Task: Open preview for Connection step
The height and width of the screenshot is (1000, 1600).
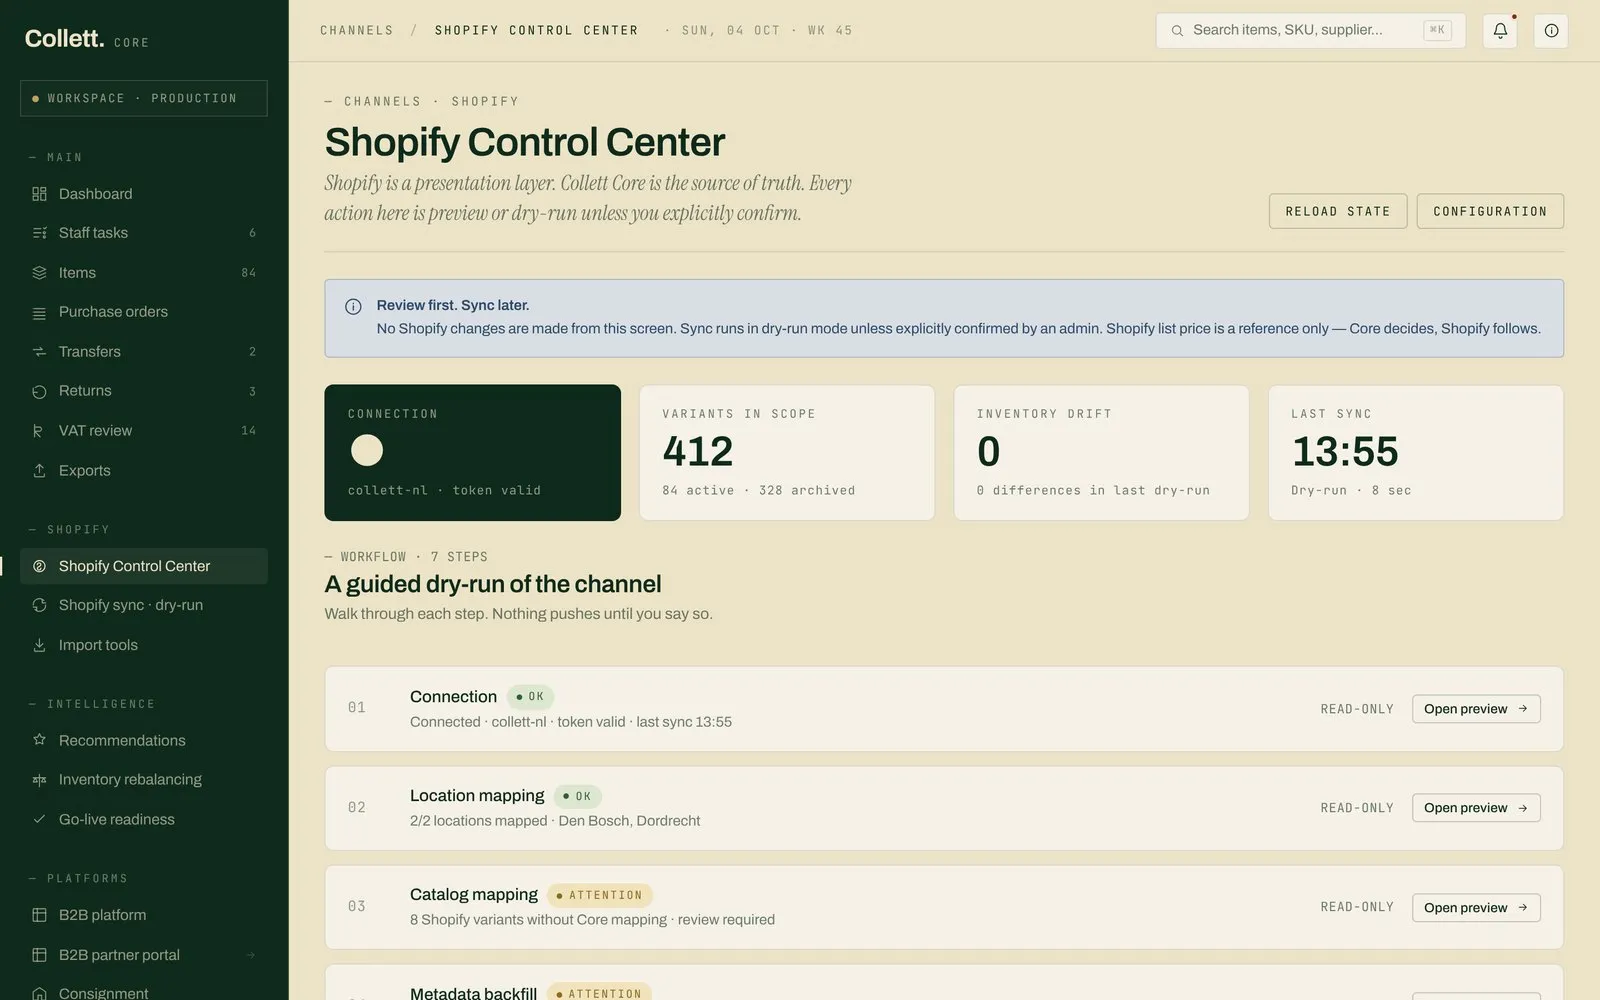Action: pos(1476,709)
